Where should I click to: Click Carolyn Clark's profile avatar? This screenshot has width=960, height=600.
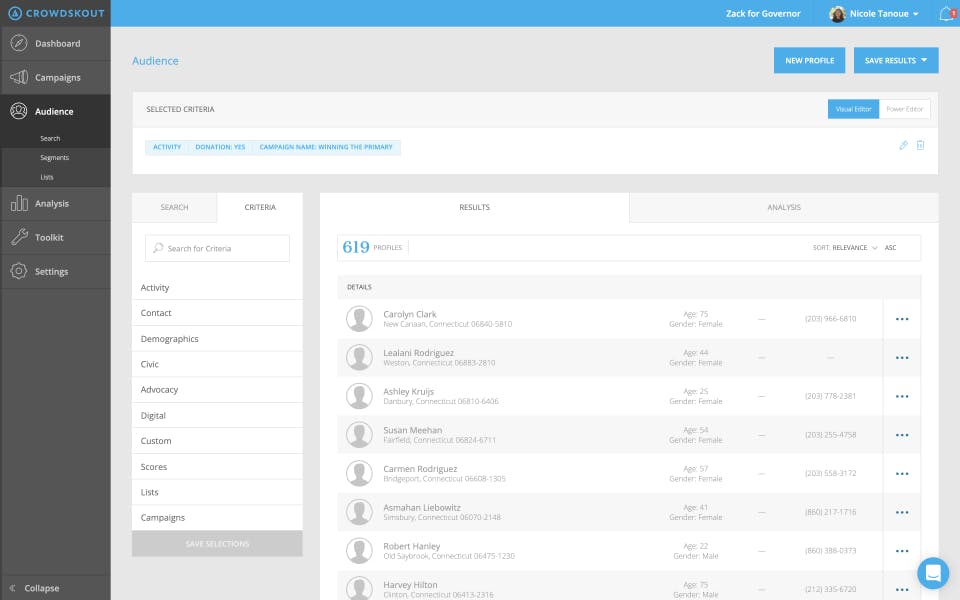359,319
